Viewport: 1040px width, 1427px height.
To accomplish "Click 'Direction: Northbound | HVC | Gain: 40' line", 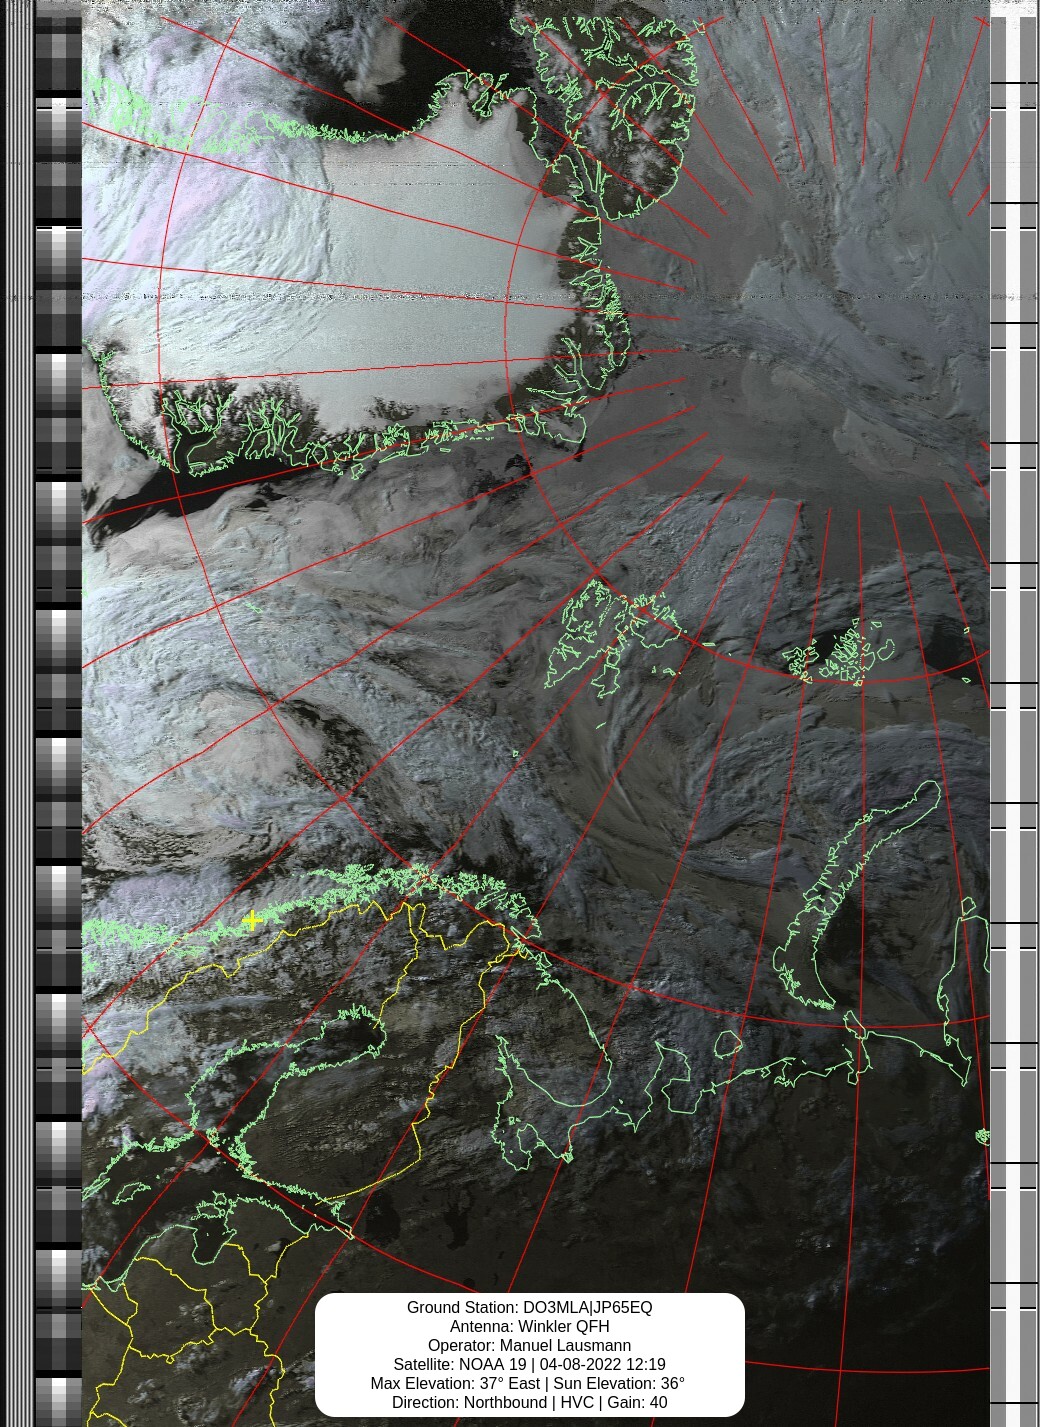I will (529, 1402).
